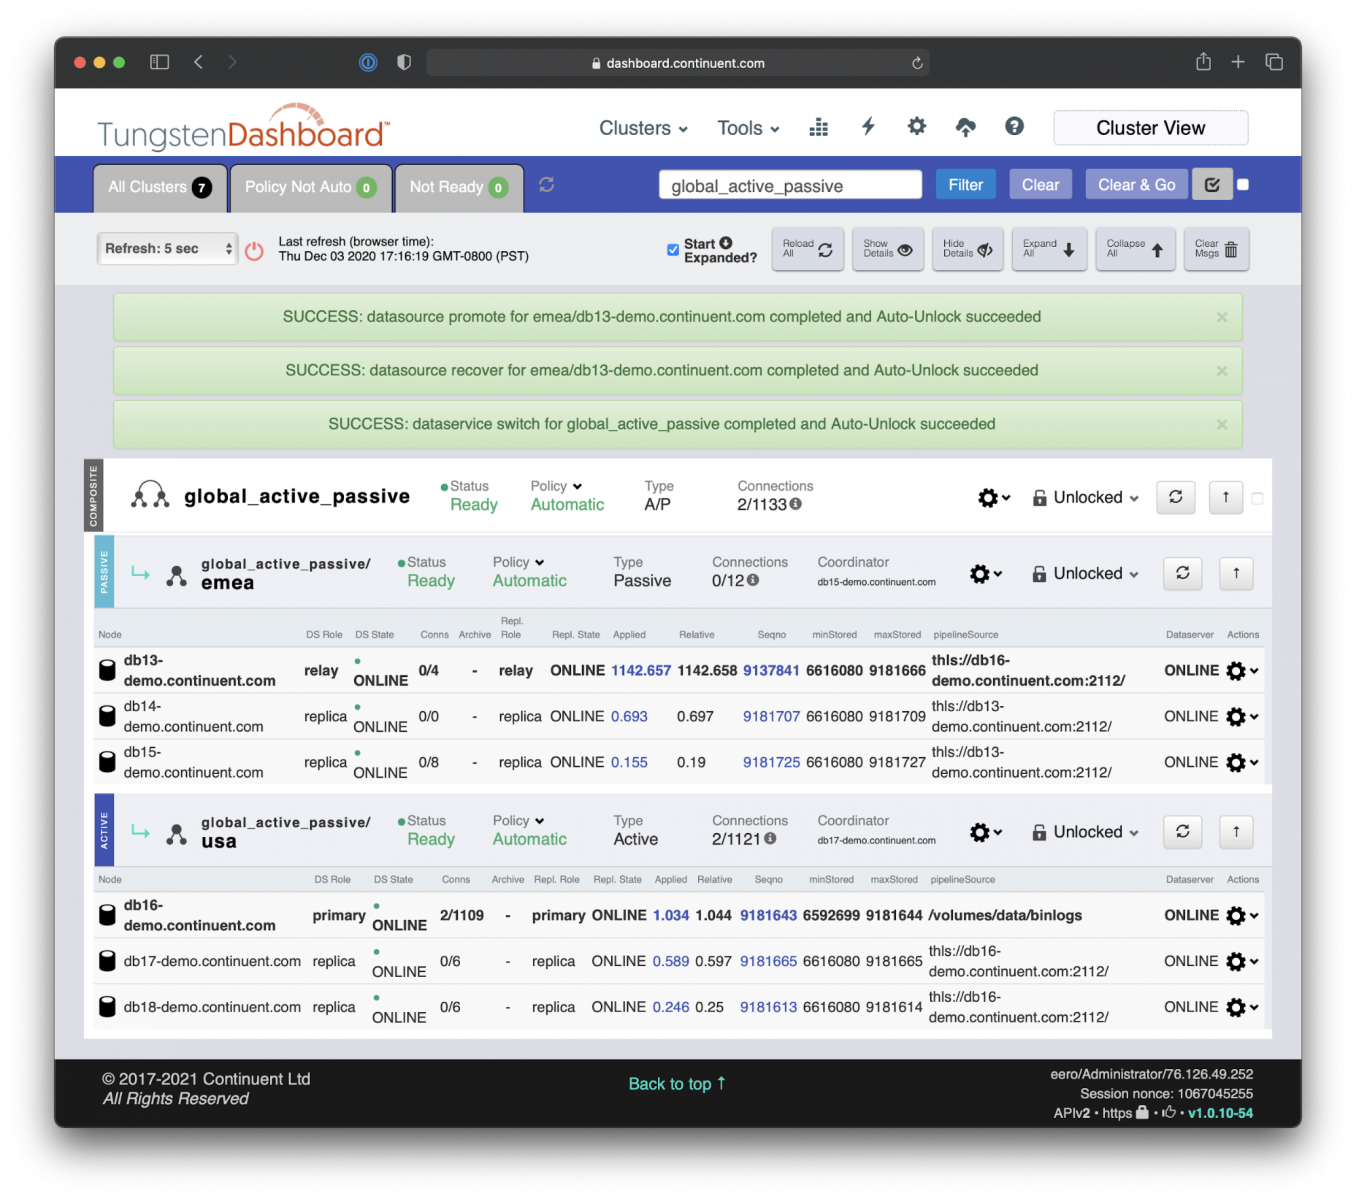Image resolution: width=1356 pixels, height=1200 pixels.
Task: Click the Cluster View button
Action: coord(1151,128)
